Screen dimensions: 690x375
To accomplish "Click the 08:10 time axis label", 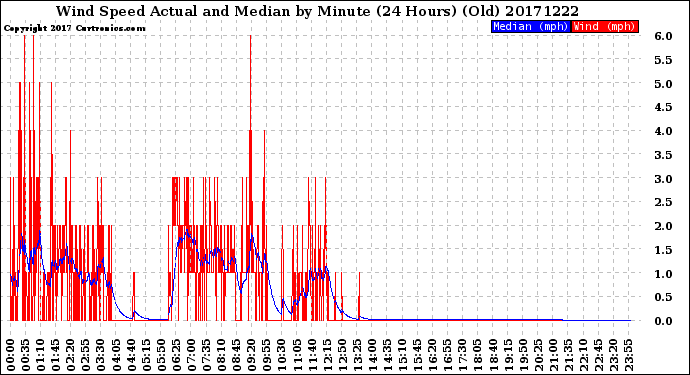I will click(221, 355).
